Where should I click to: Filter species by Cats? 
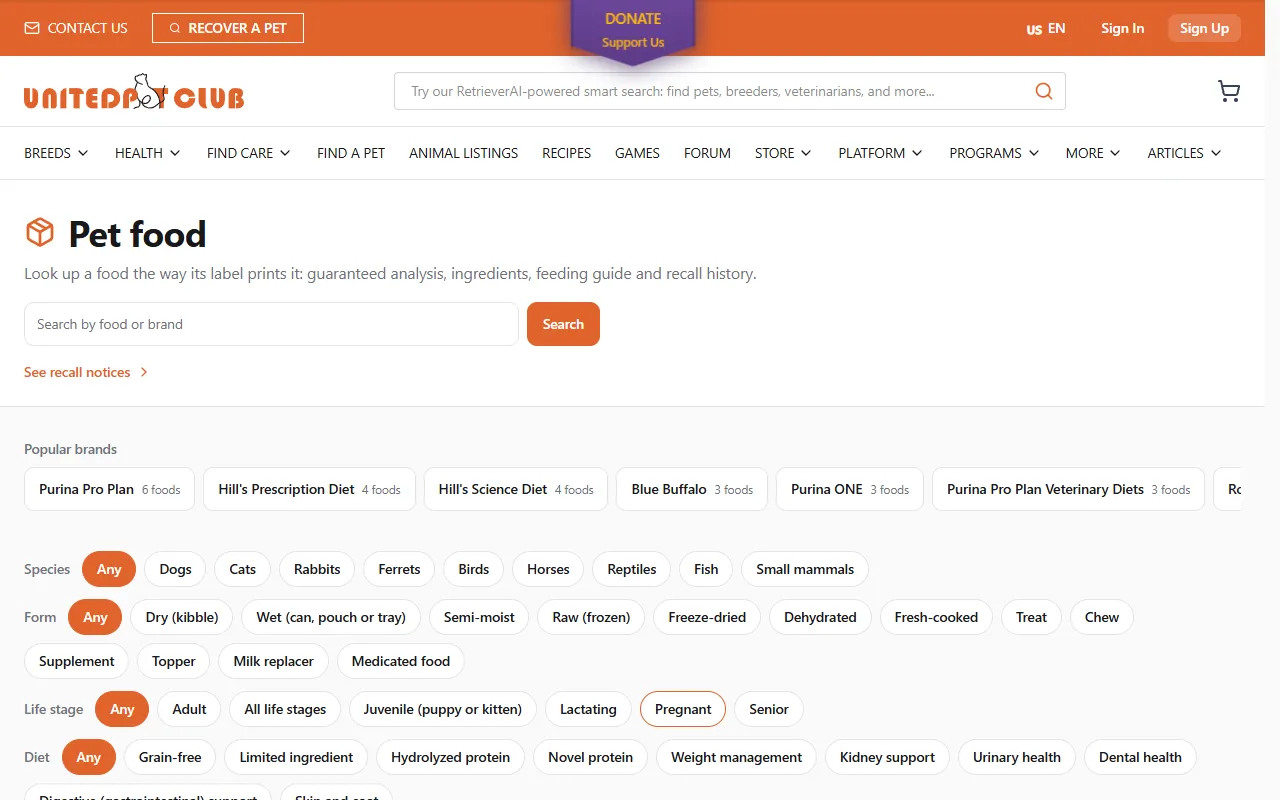[243, 569]
